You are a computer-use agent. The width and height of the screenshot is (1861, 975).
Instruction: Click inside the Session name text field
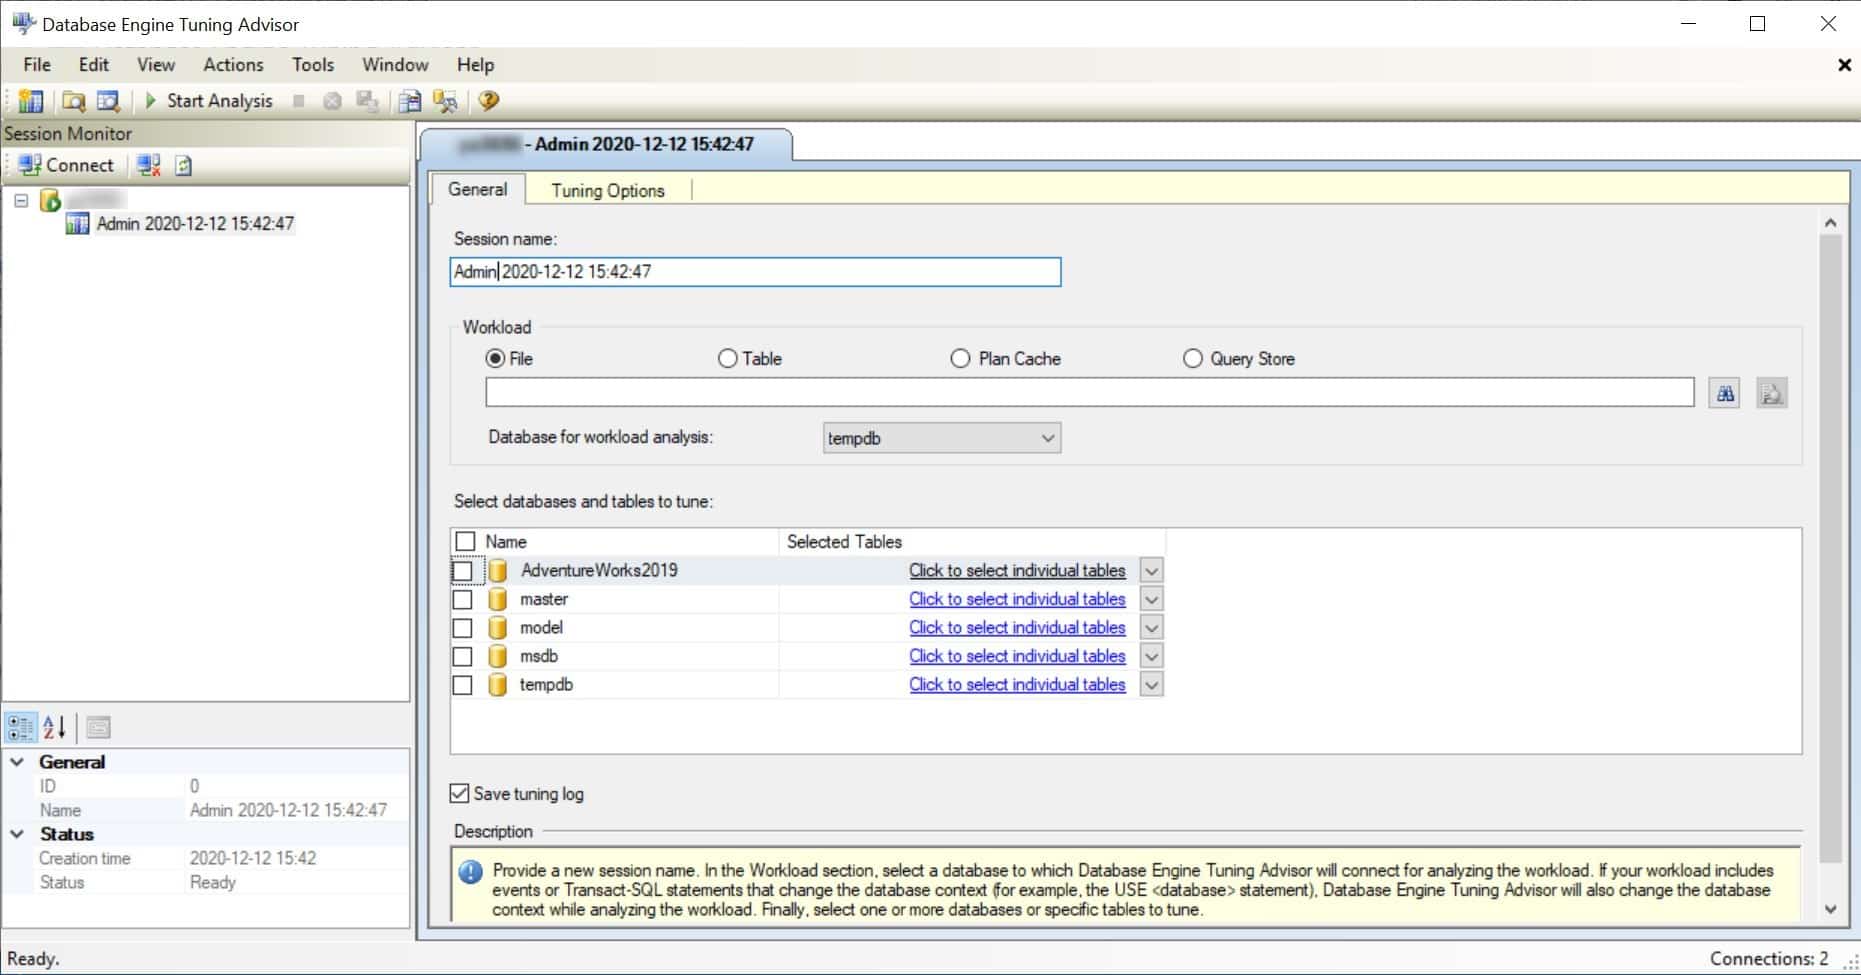pos(755,272)
